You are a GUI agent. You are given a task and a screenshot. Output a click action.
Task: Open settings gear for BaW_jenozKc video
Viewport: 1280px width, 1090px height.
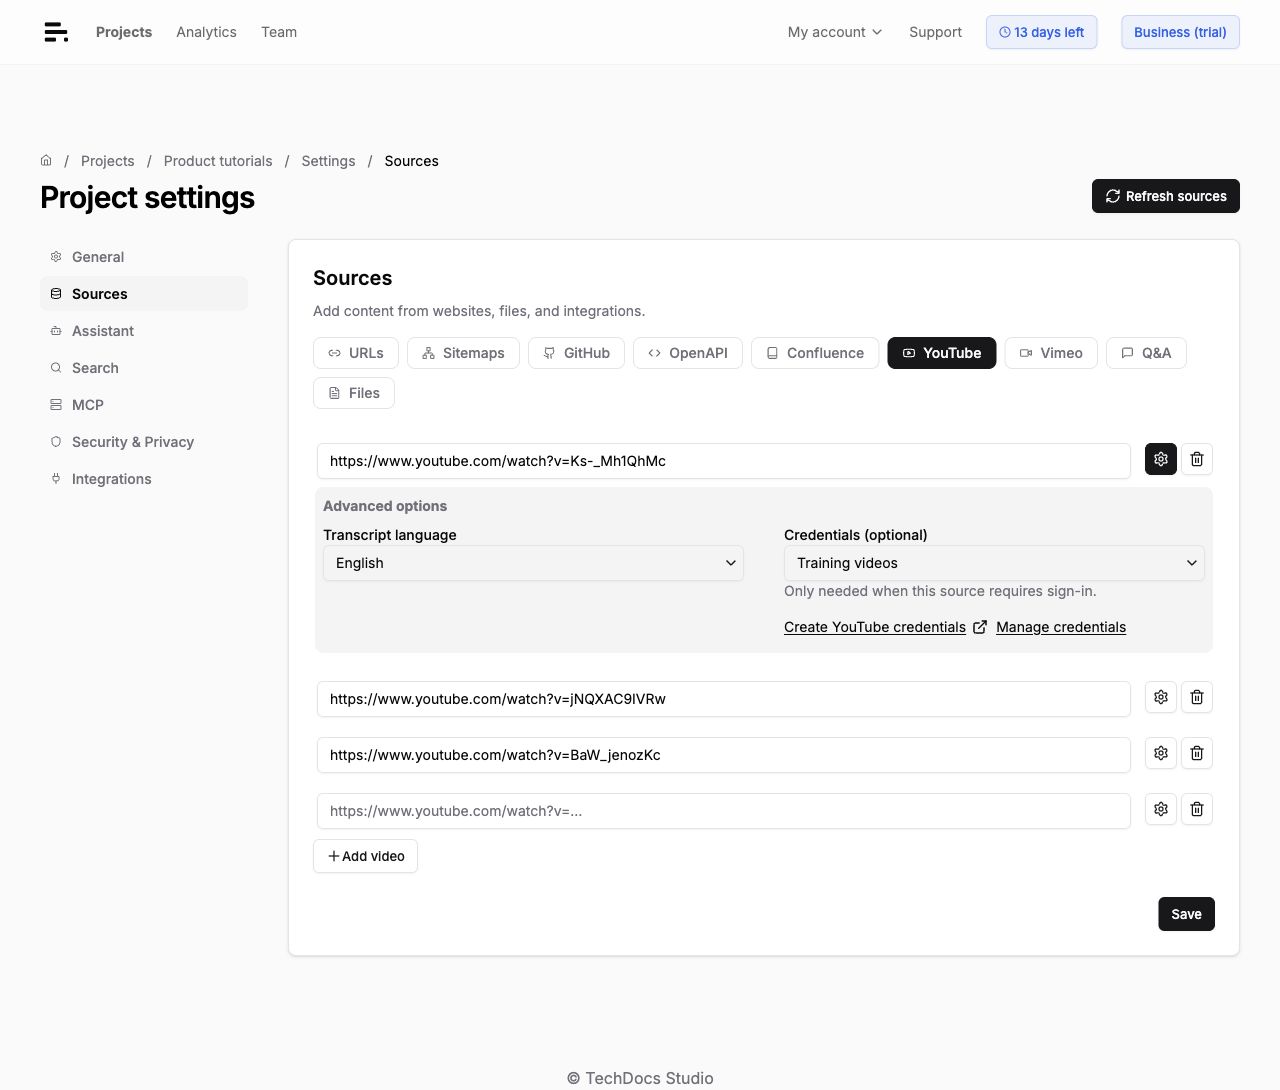pos(1161,753)
